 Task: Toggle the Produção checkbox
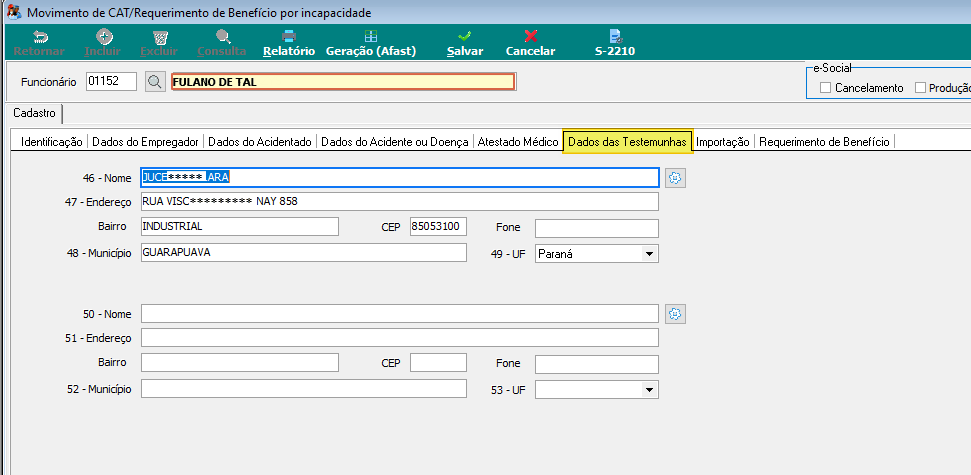(x=920, y=88)
